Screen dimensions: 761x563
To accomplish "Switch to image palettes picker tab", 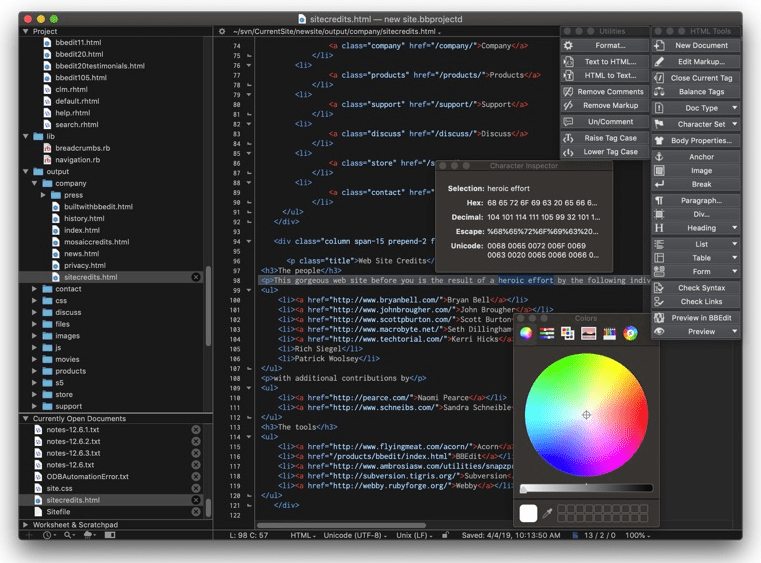I will [588, 333].
